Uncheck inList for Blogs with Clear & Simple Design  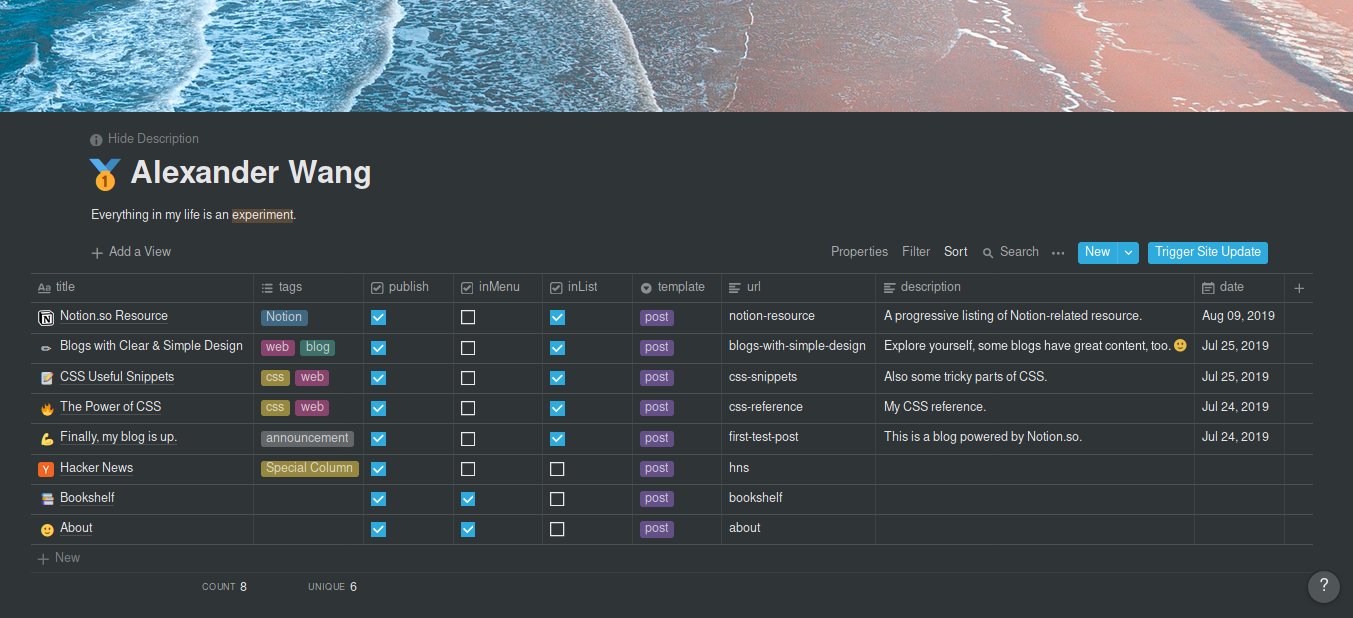557,348
